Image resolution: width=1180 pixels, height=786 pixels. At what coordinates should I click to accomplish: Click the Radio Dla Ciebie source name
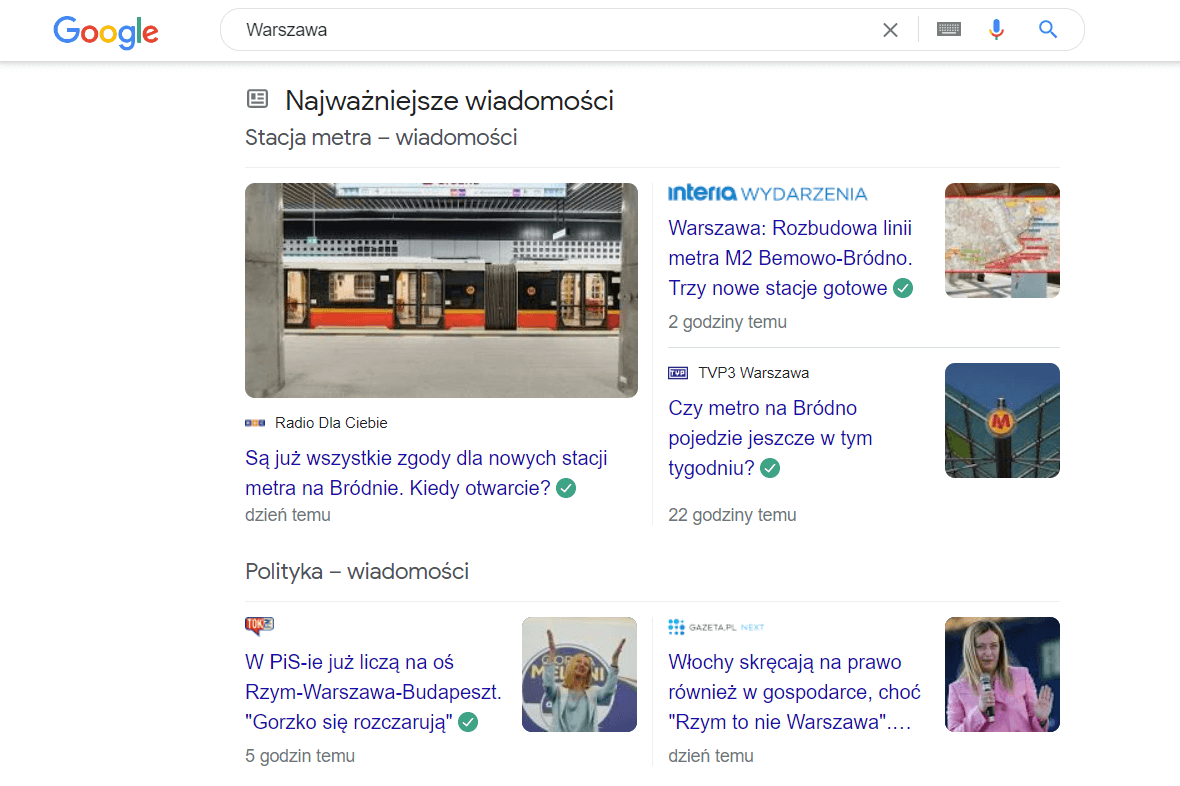tap(331, 423)
